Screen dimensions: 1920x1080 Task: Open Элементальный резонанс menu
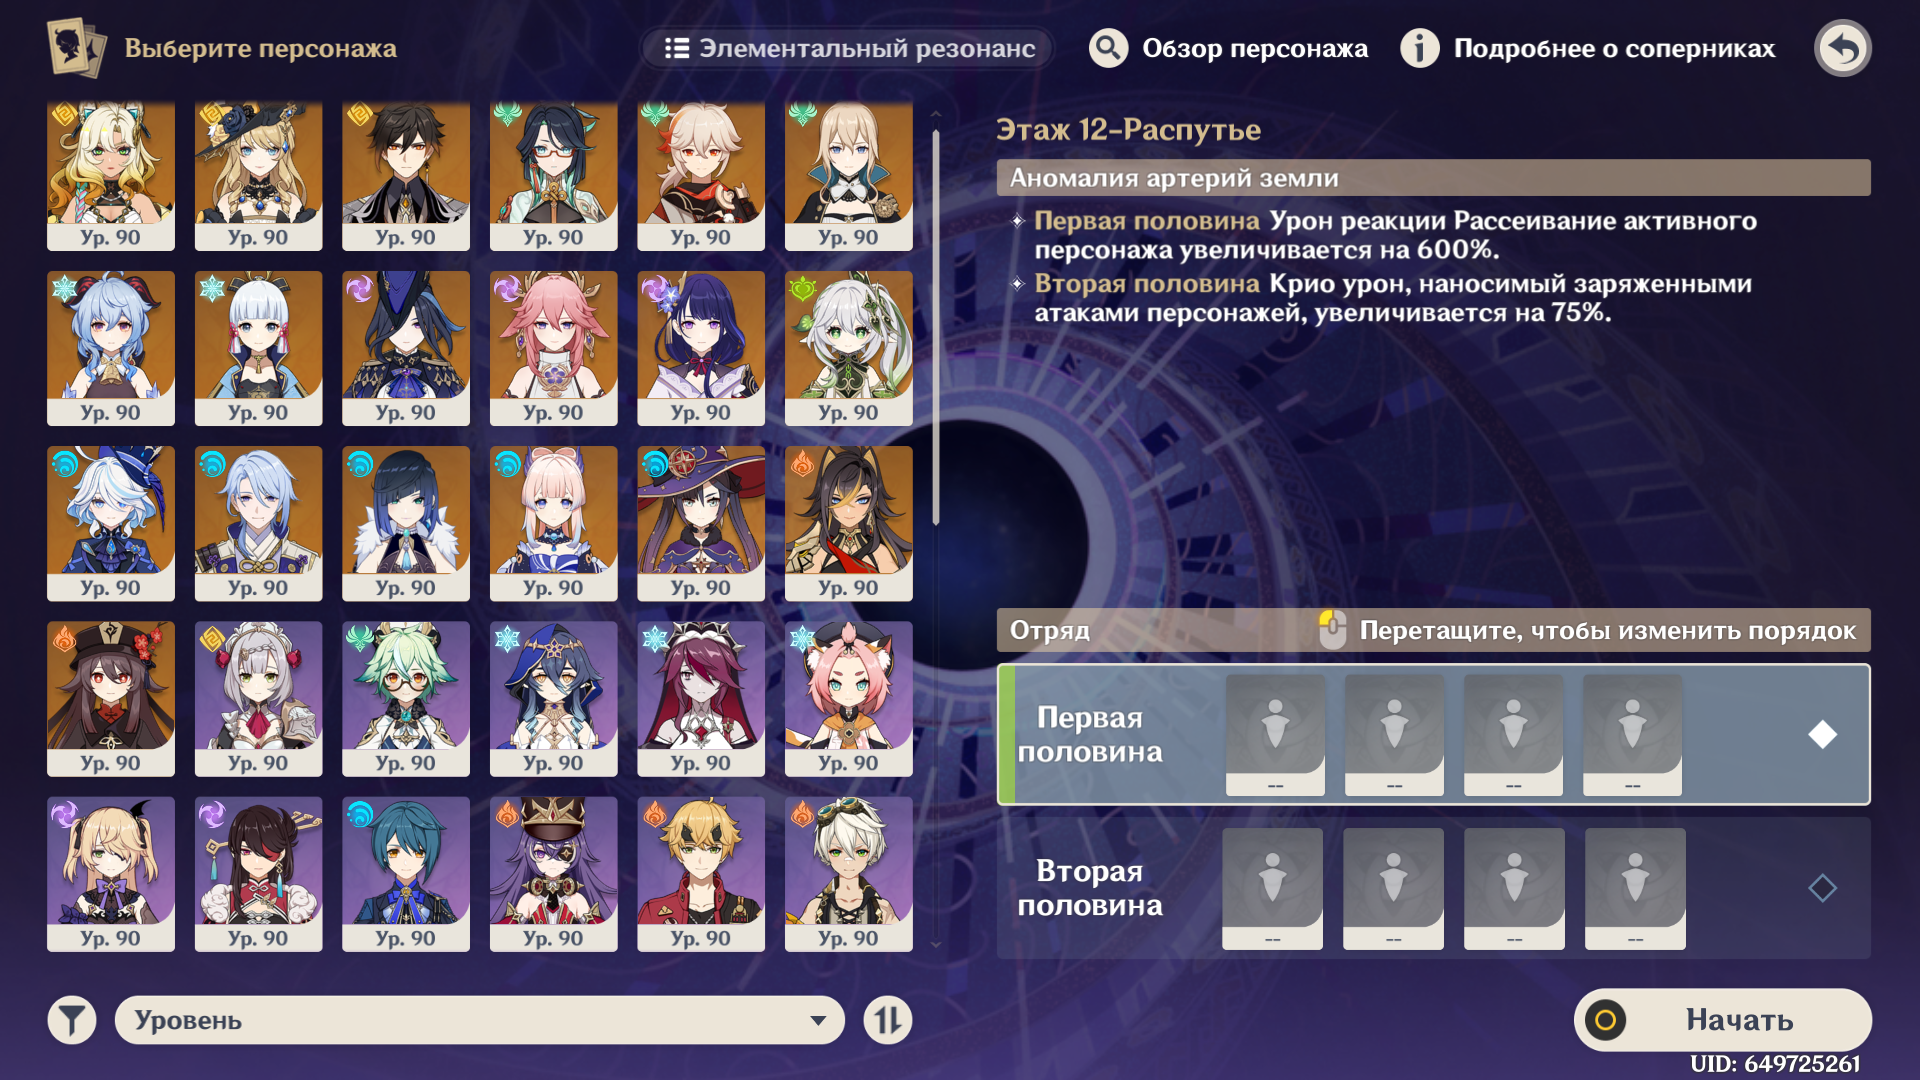tap(848, 48)
